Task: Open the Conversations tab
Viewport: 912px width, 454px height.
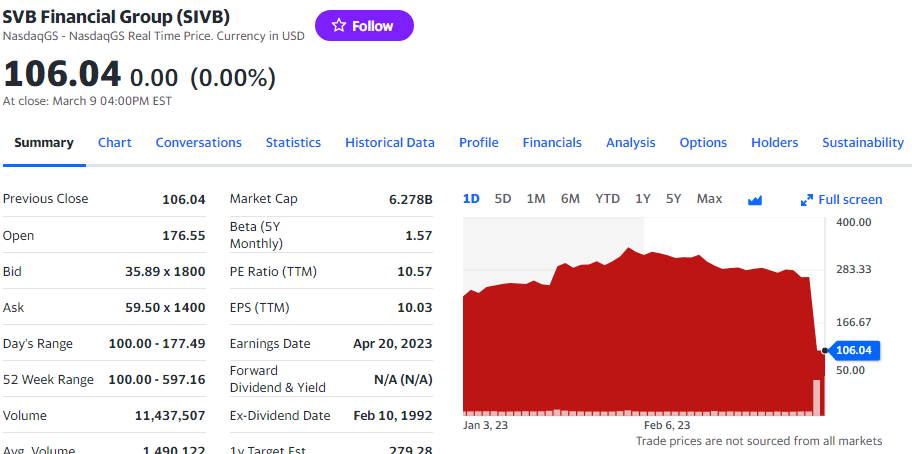Action: pyautogui.click(x=198, y=142)
